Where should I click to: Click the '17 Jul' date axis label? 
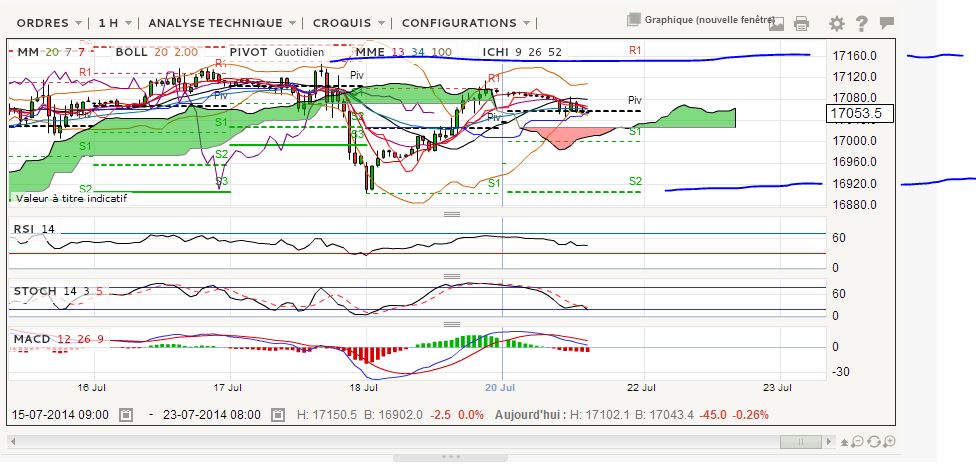tap(228, 387)
